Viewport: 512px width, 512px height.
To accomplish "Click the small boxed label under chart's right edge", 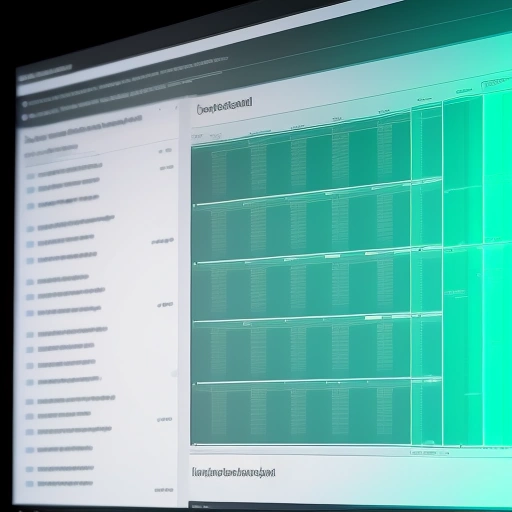I will pyautogui.click(x=429, y=452).
